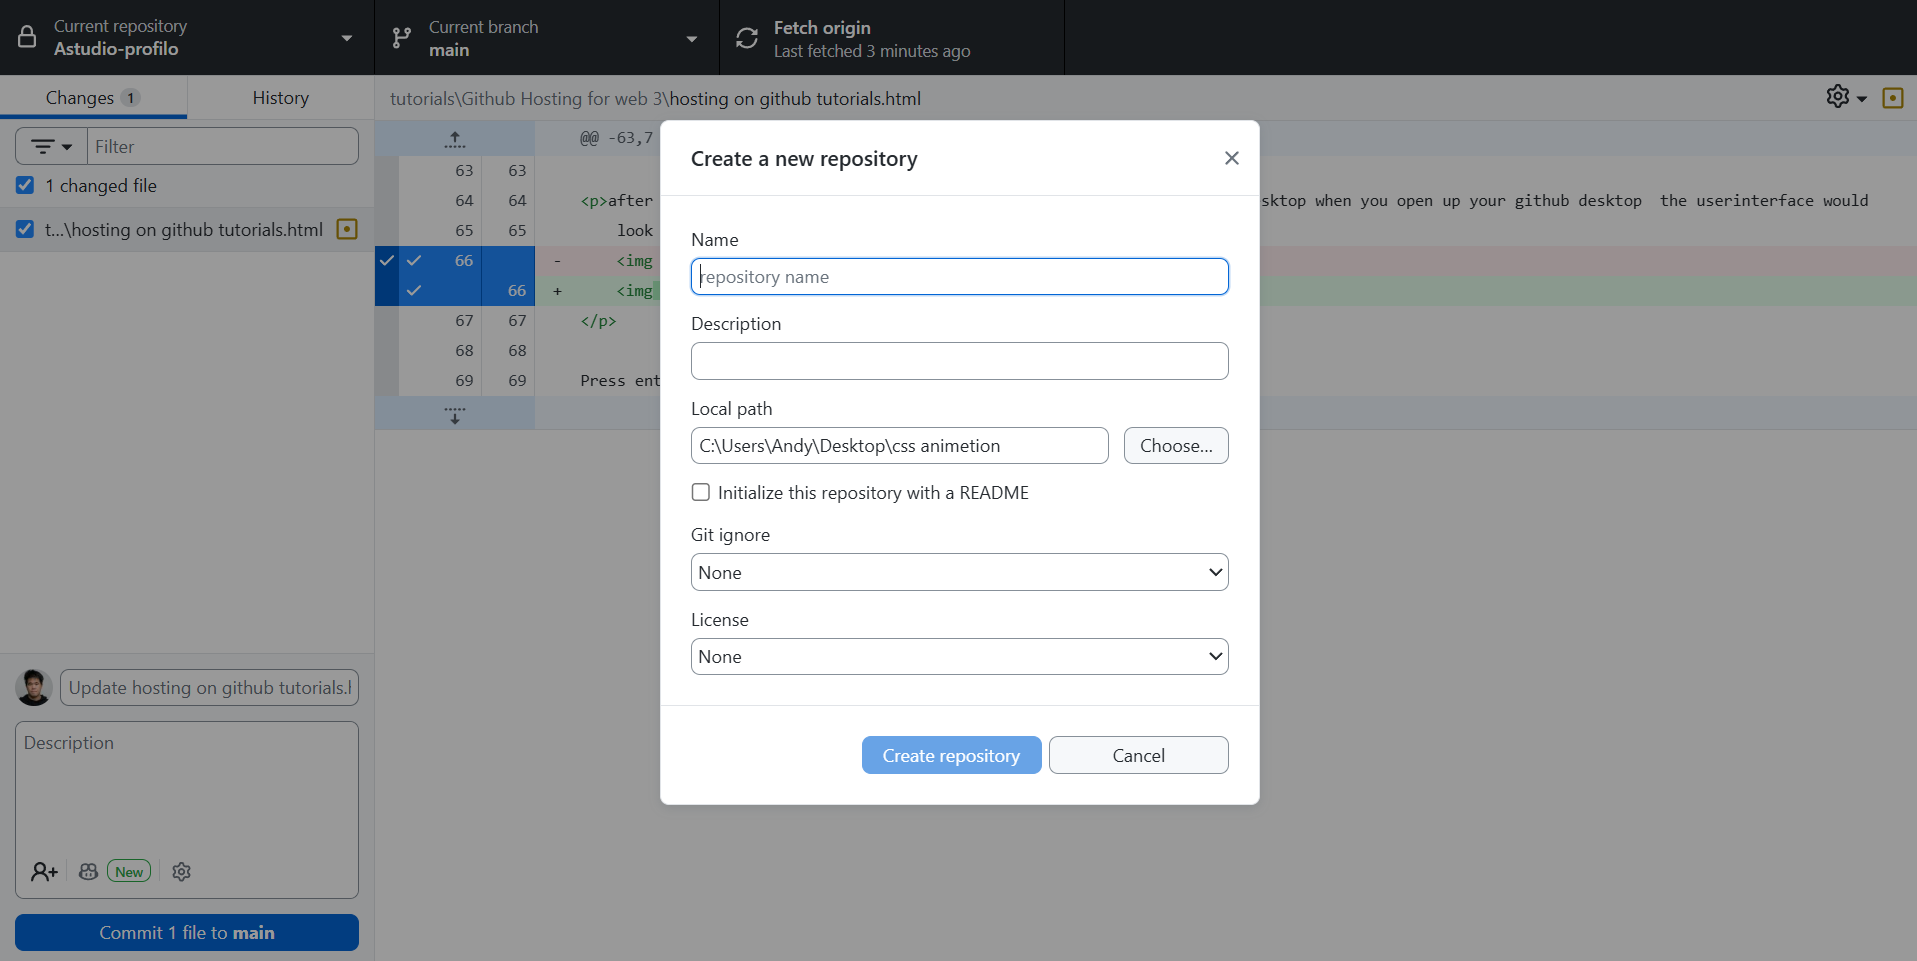Click the changed files Filter field
Screen dimensions: 1917x961
[x=222, y=146]
